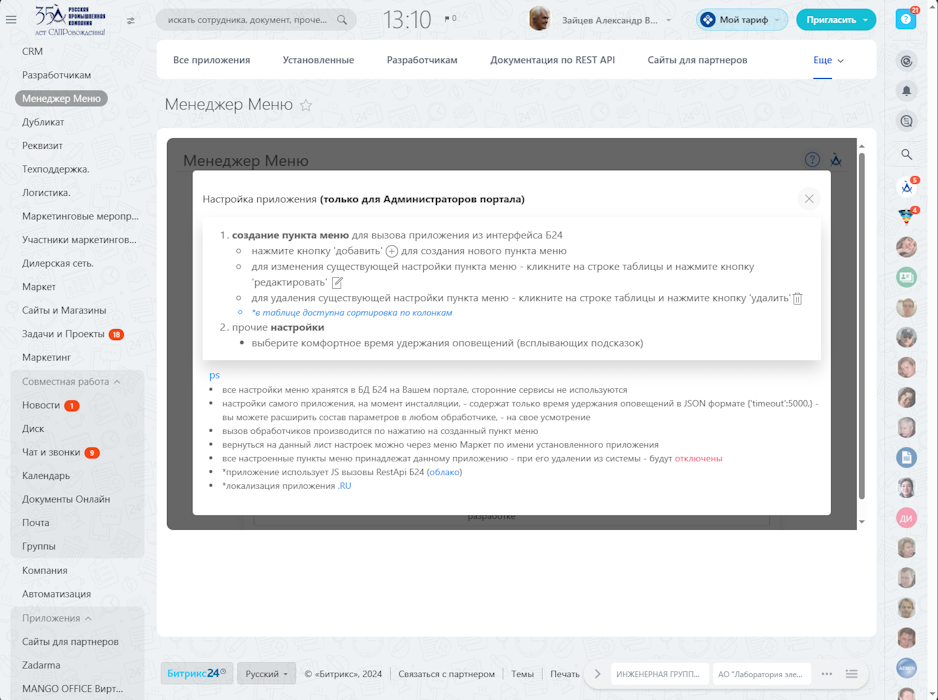
Task: Click the compass logo icon in app header
Action: pyautogui.click(x=836, y=159)
